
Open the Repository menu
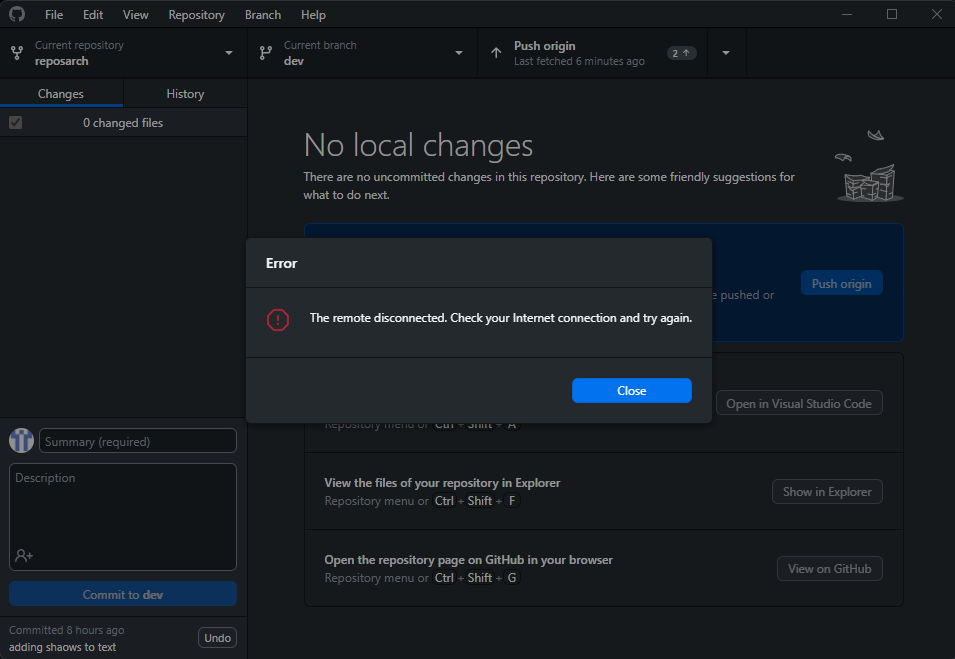click(196, 14)
